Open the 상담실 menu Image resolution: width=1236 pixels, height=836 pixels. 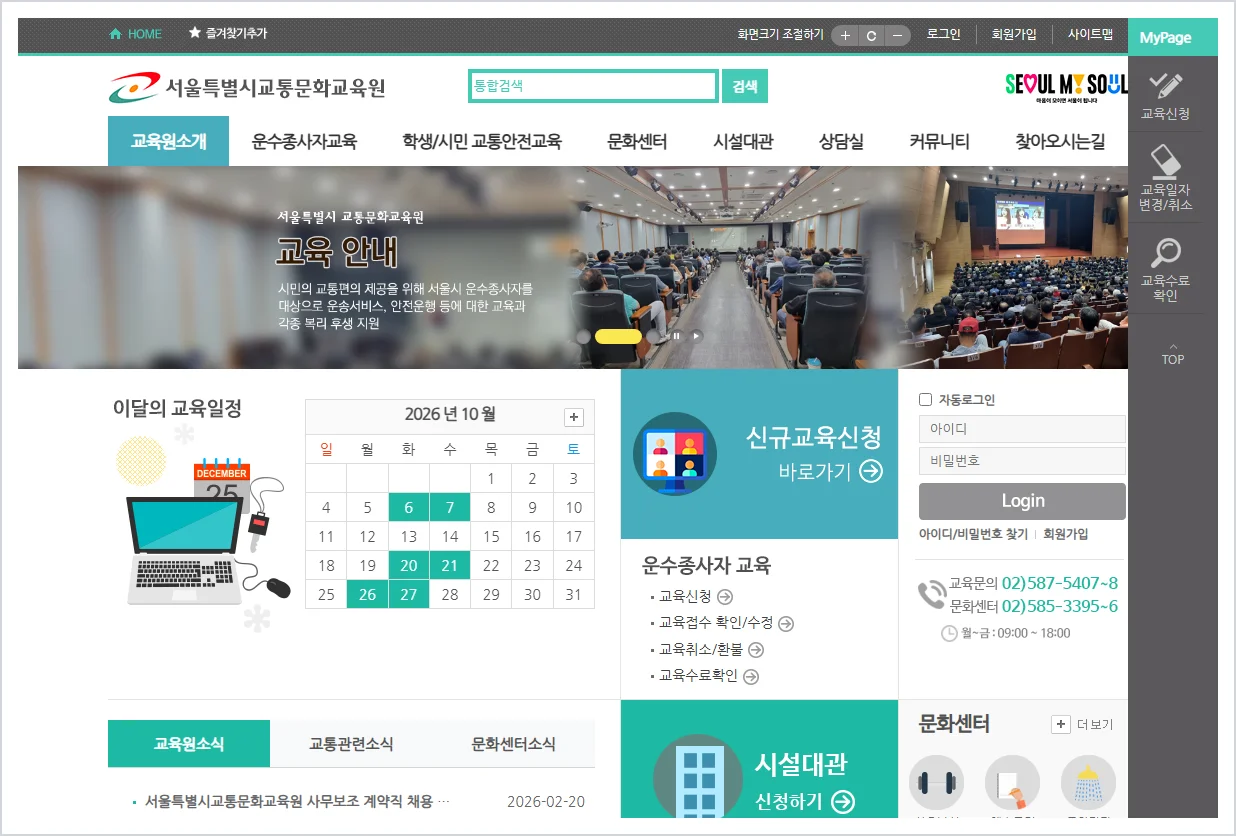coord(841,142)
